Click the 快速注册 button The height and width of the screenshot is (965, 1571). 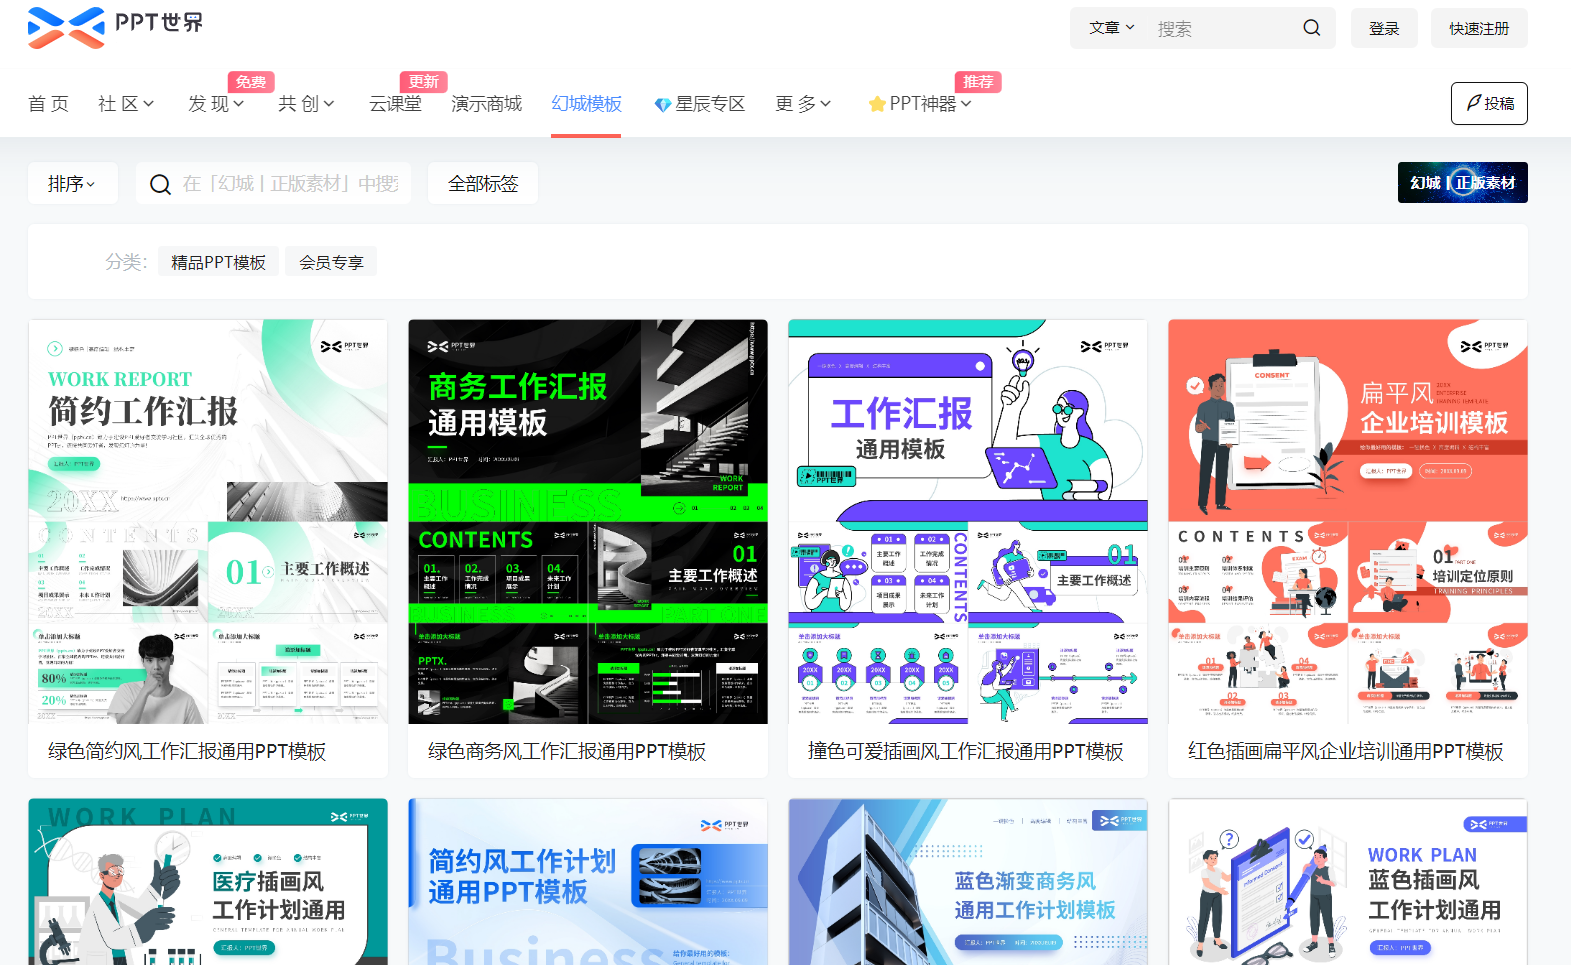click(x=1479, y=28)
